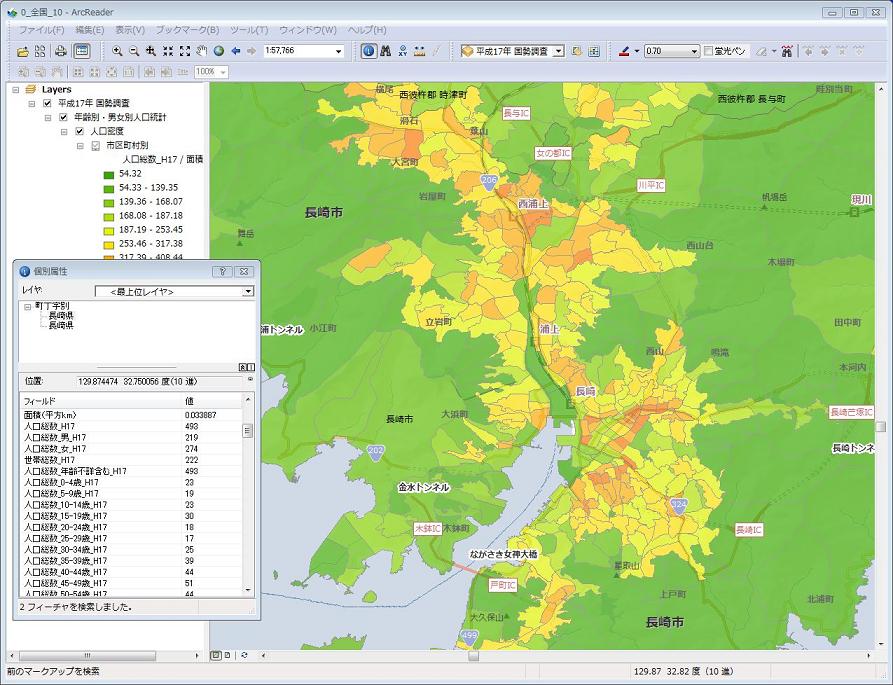Screen dimensions: 893x685
Task: Click the green 54.32 legend swatch
Action: click(x=109, y=174)
